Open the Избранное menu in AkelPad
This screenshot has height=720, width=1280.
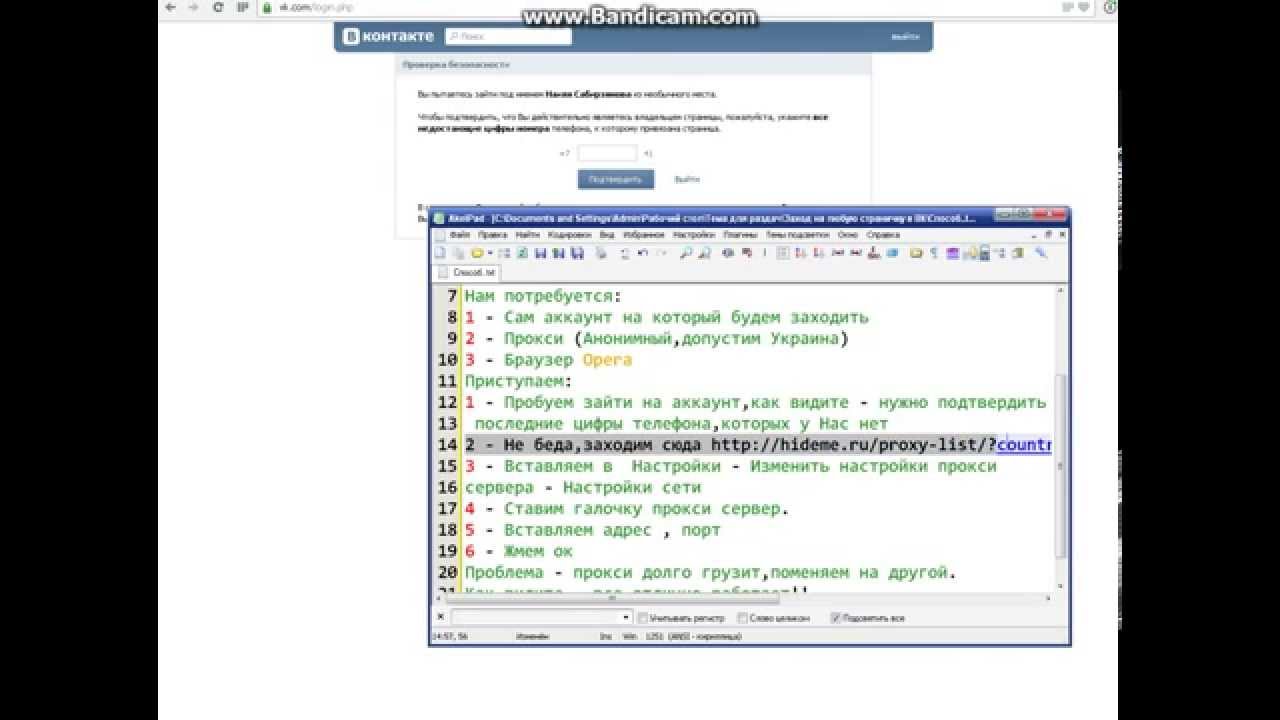point(643,235)
